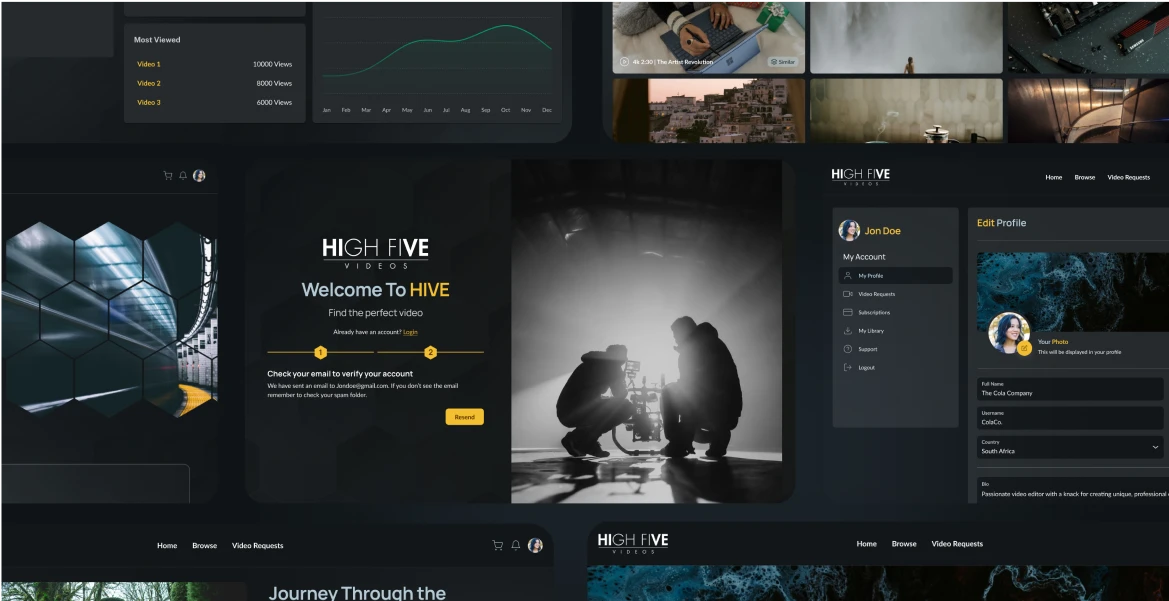The width and height of the screenshot is (1169, 601).
Task: Open Video Requests in the account sidebar
Action: tap(876, 294)
